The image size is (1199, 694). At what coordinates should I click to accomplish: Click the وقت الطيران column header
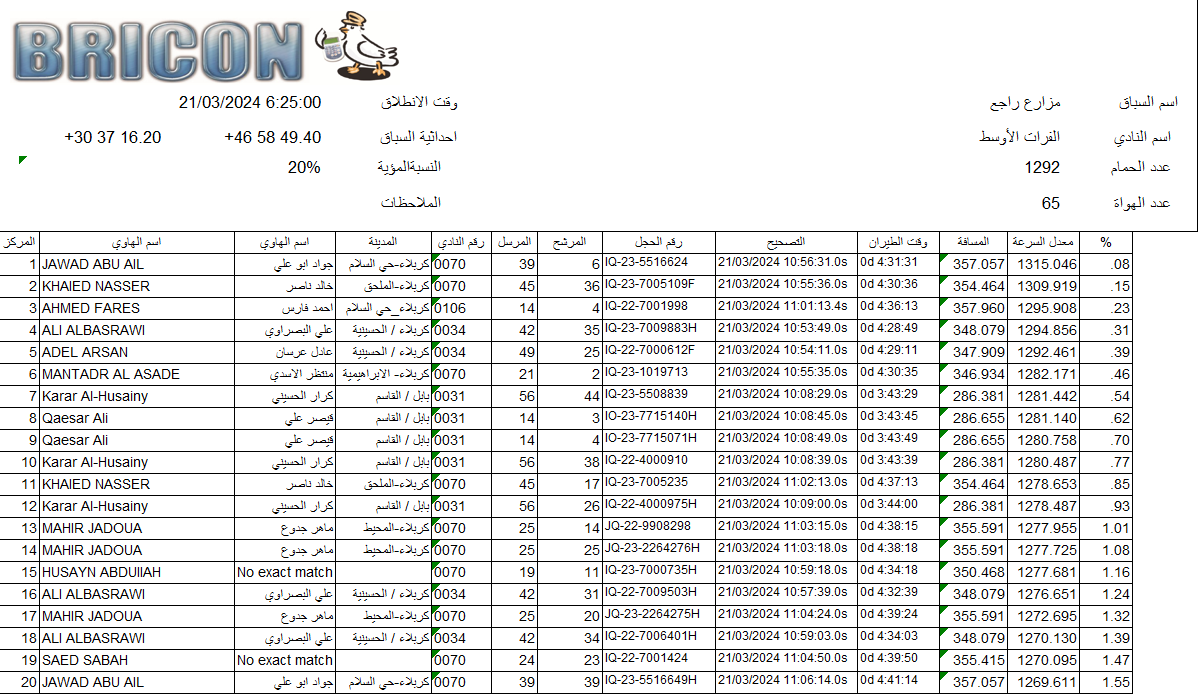(x=897, y=242)
